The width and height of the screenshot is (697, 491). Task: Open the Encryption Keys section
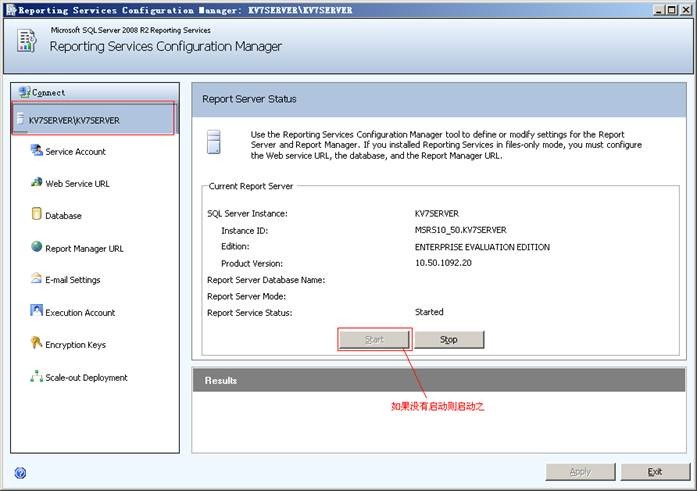[75, 345]
